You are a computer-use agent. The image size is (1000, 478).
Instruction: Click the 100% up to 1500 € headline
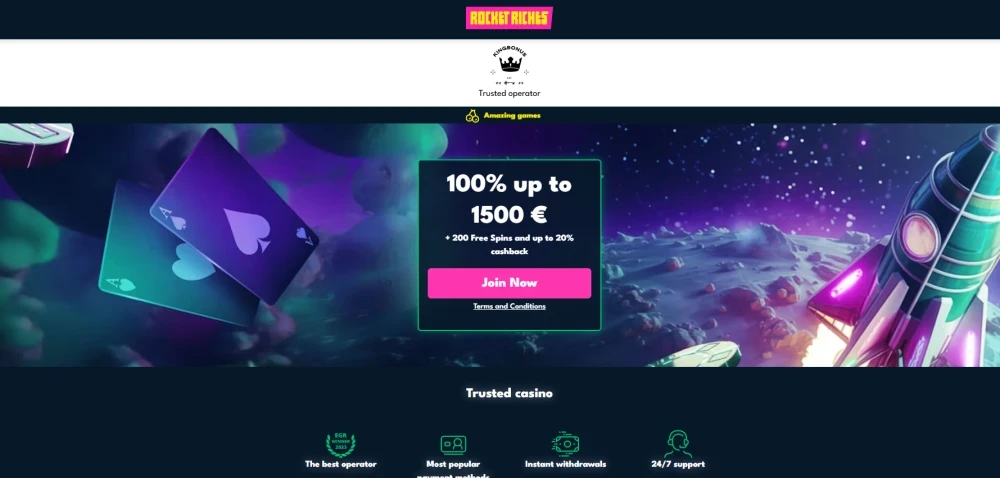[510, 199]
